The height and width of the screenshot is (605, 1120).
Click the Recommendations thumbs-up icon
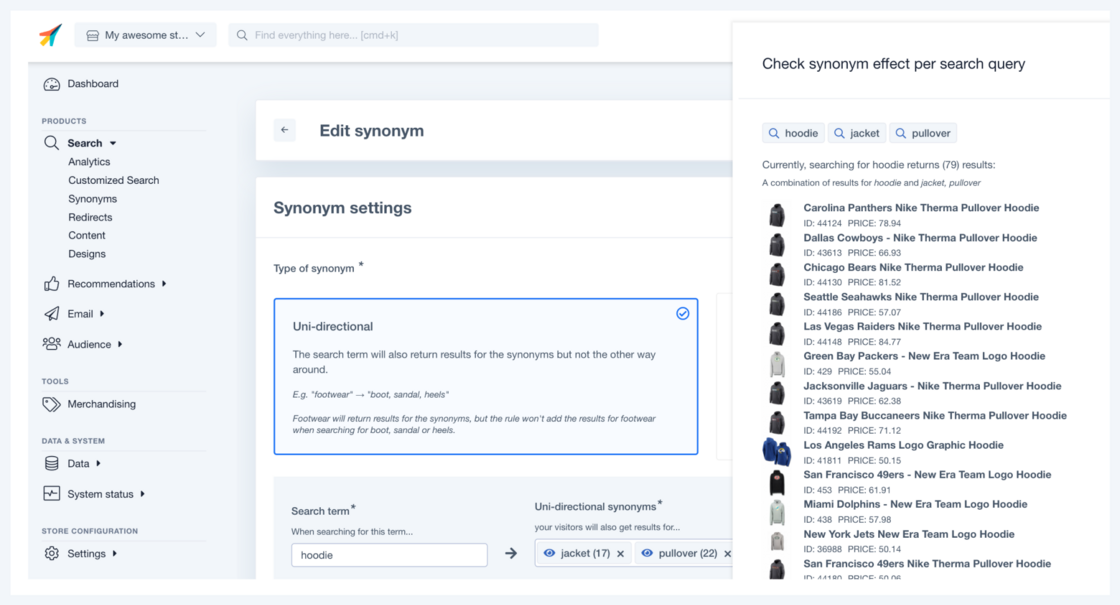click(52, 284)
